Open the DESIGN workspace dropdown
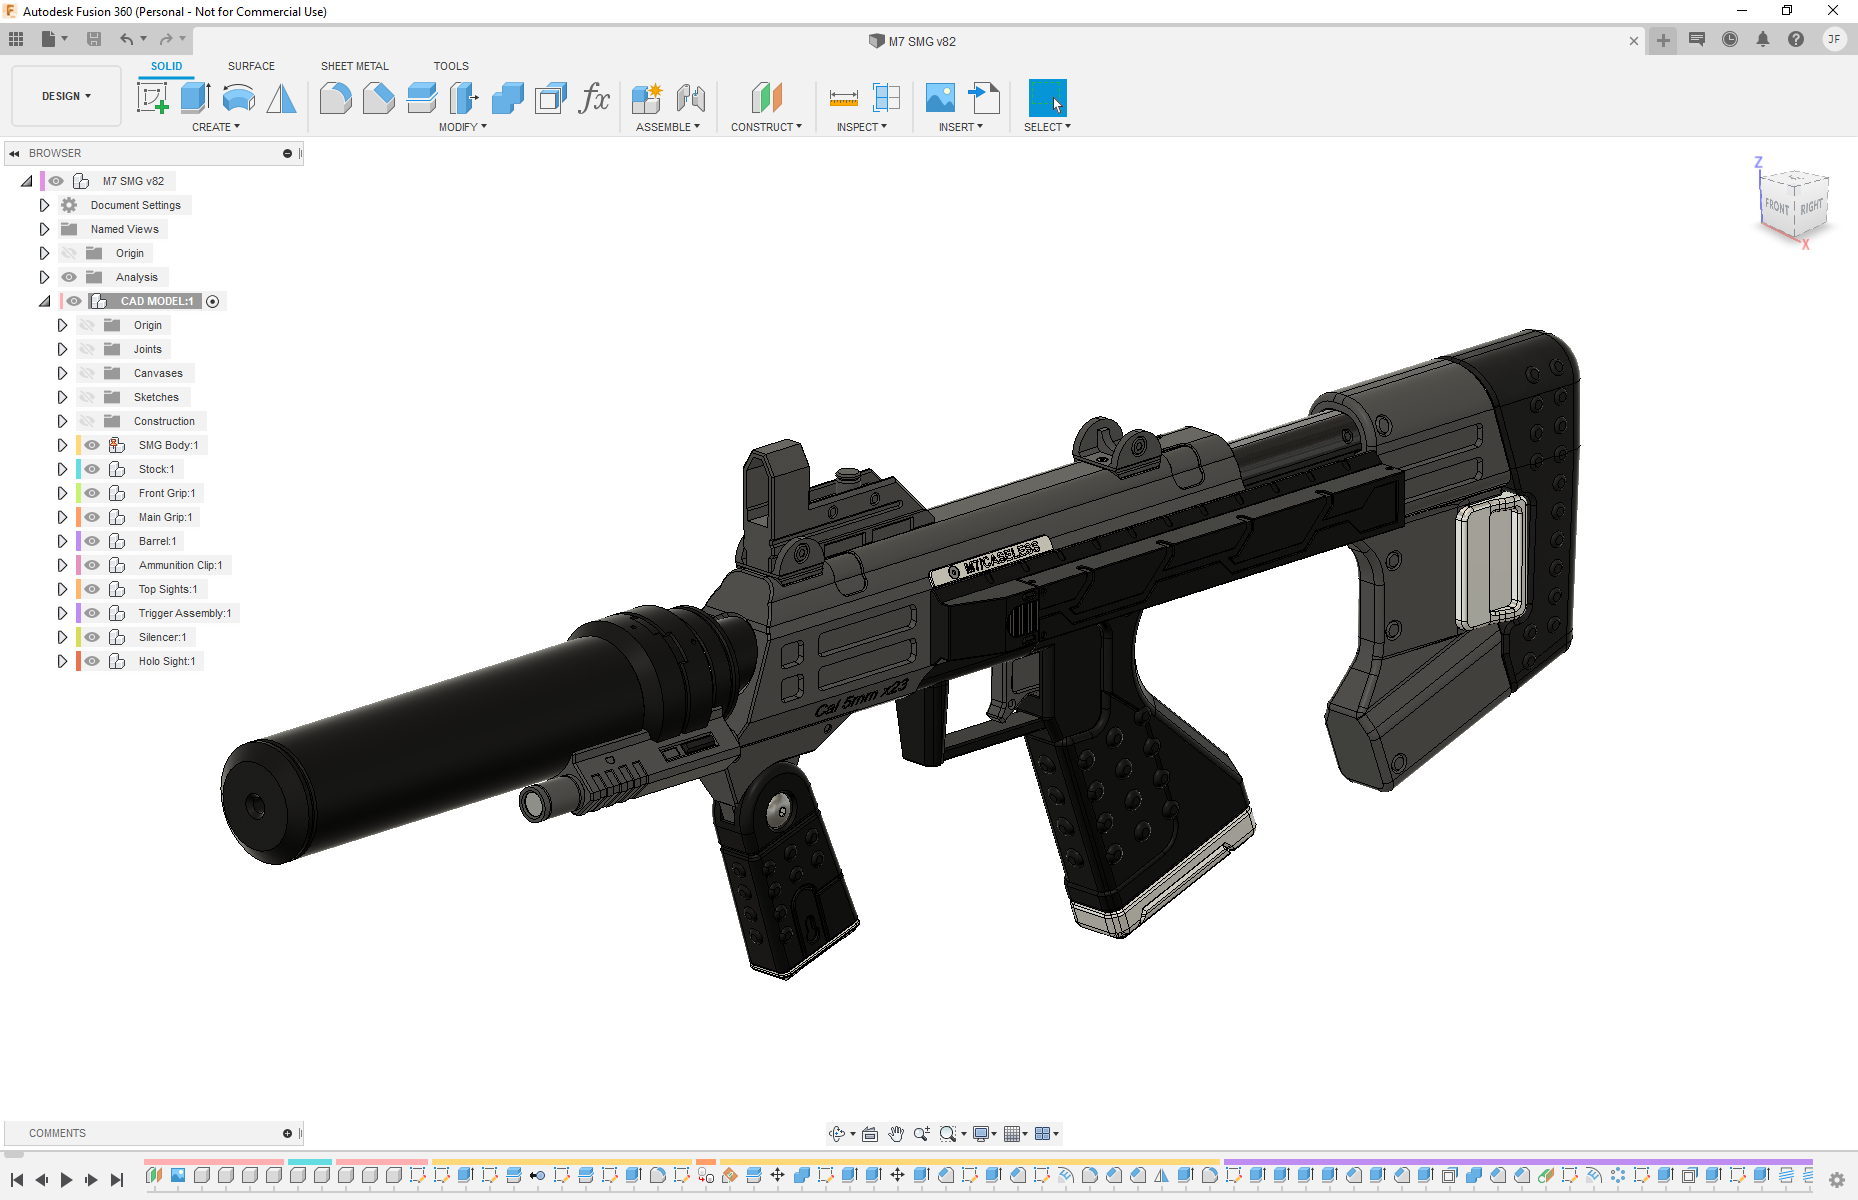This screenshot has width=1858, height=1200. (66, 96)
